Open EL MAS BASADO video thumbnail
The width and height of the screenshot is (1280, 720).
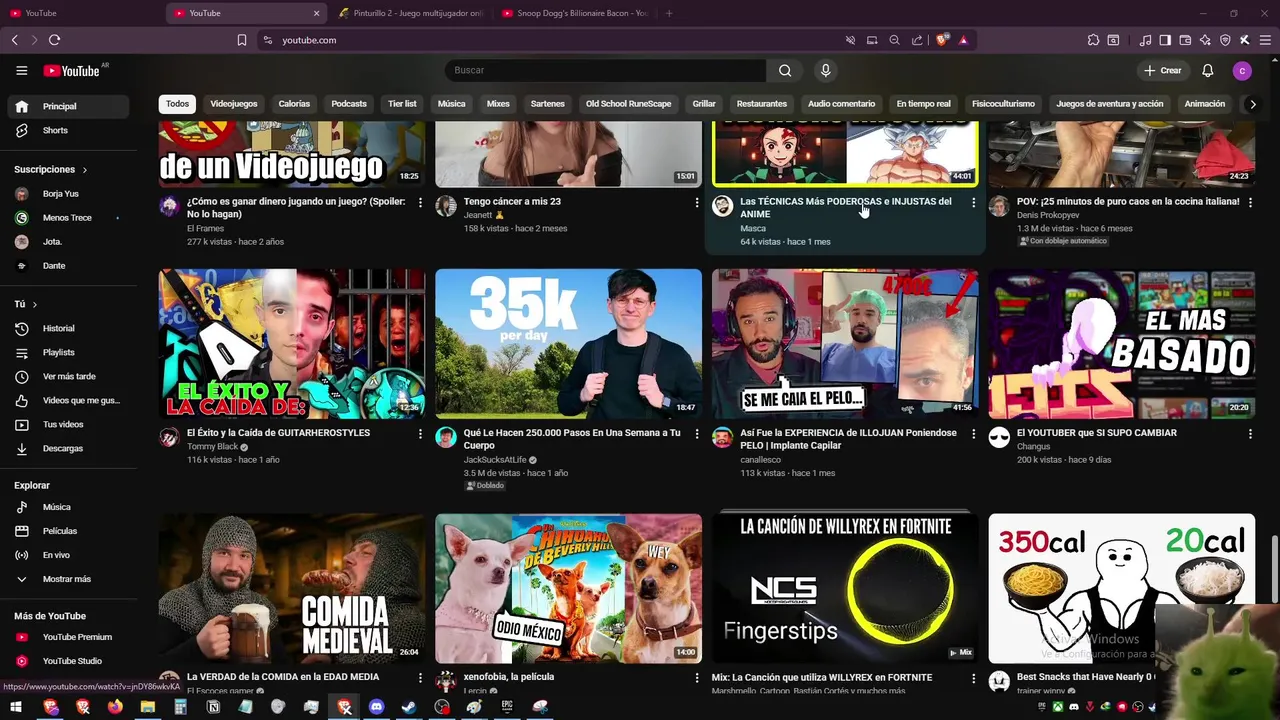coord(1121,343)
